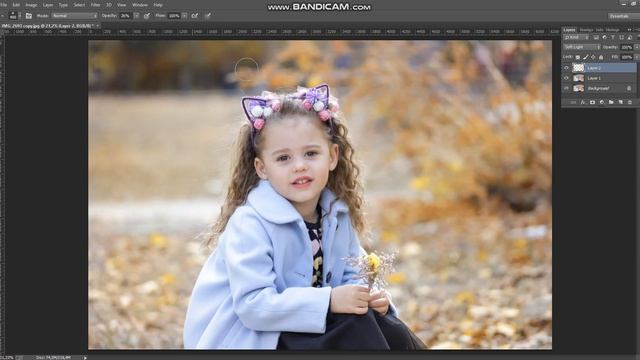Open layer Opacity dropdown arrow
The width and height of the screenshot is (640, 360).
(637, 47)
